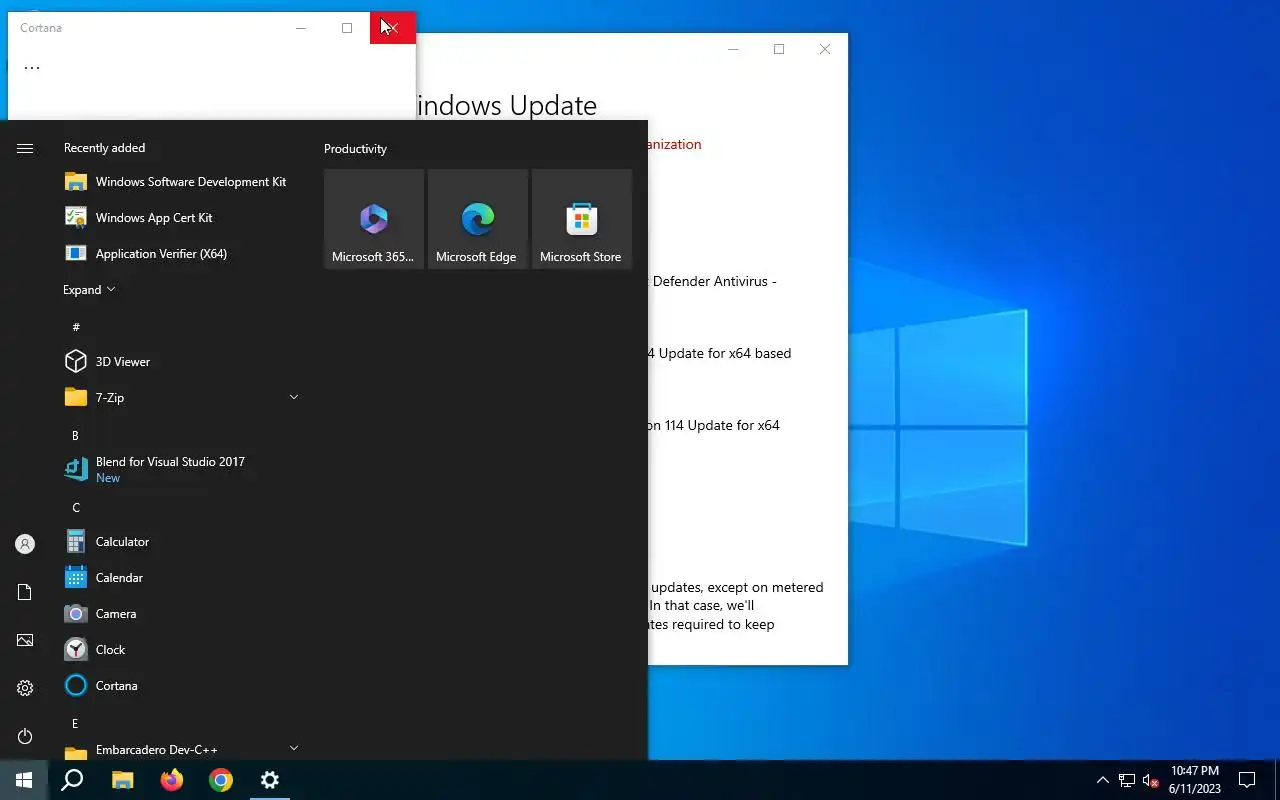
Task: Open Application Verifier (X64)
Action: click(180, 254)
